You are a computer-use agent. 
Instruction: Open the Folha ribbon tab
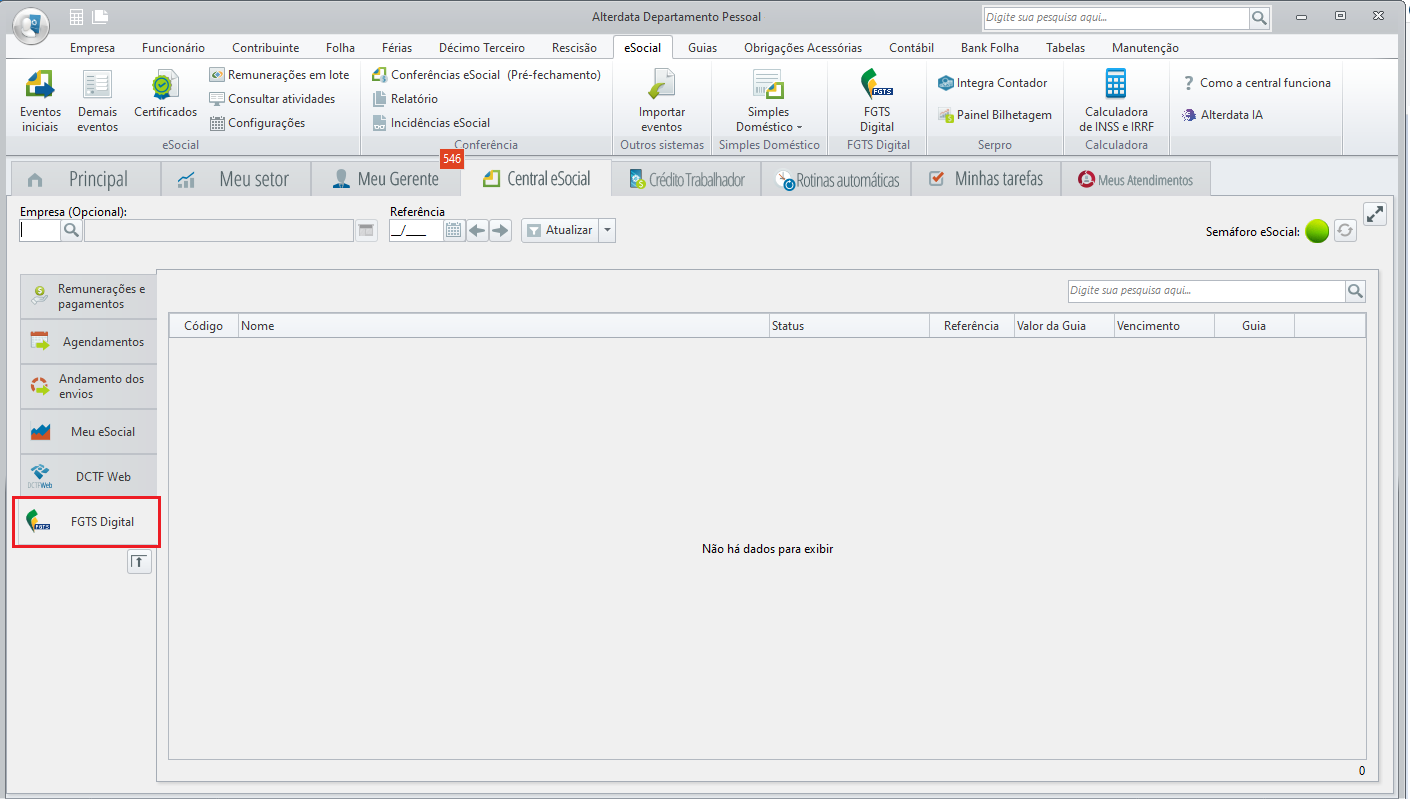pyautogui.click(x=340, y=48)
